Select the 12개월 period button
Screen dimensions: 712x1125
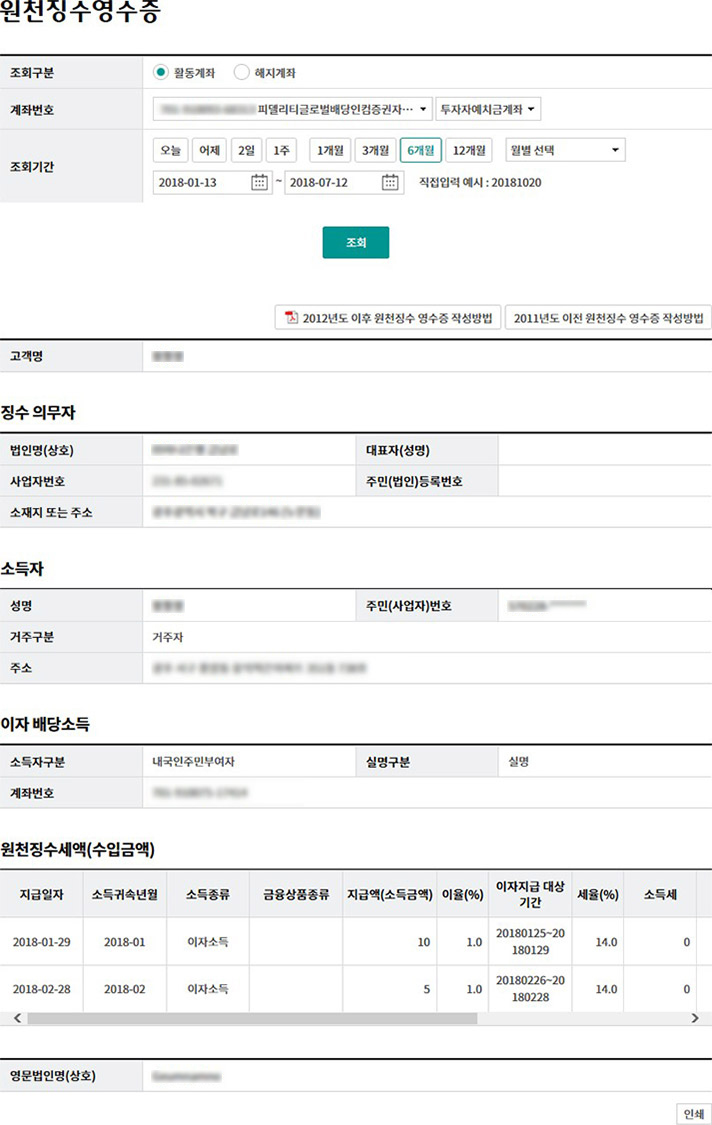[x=469, y=151]
